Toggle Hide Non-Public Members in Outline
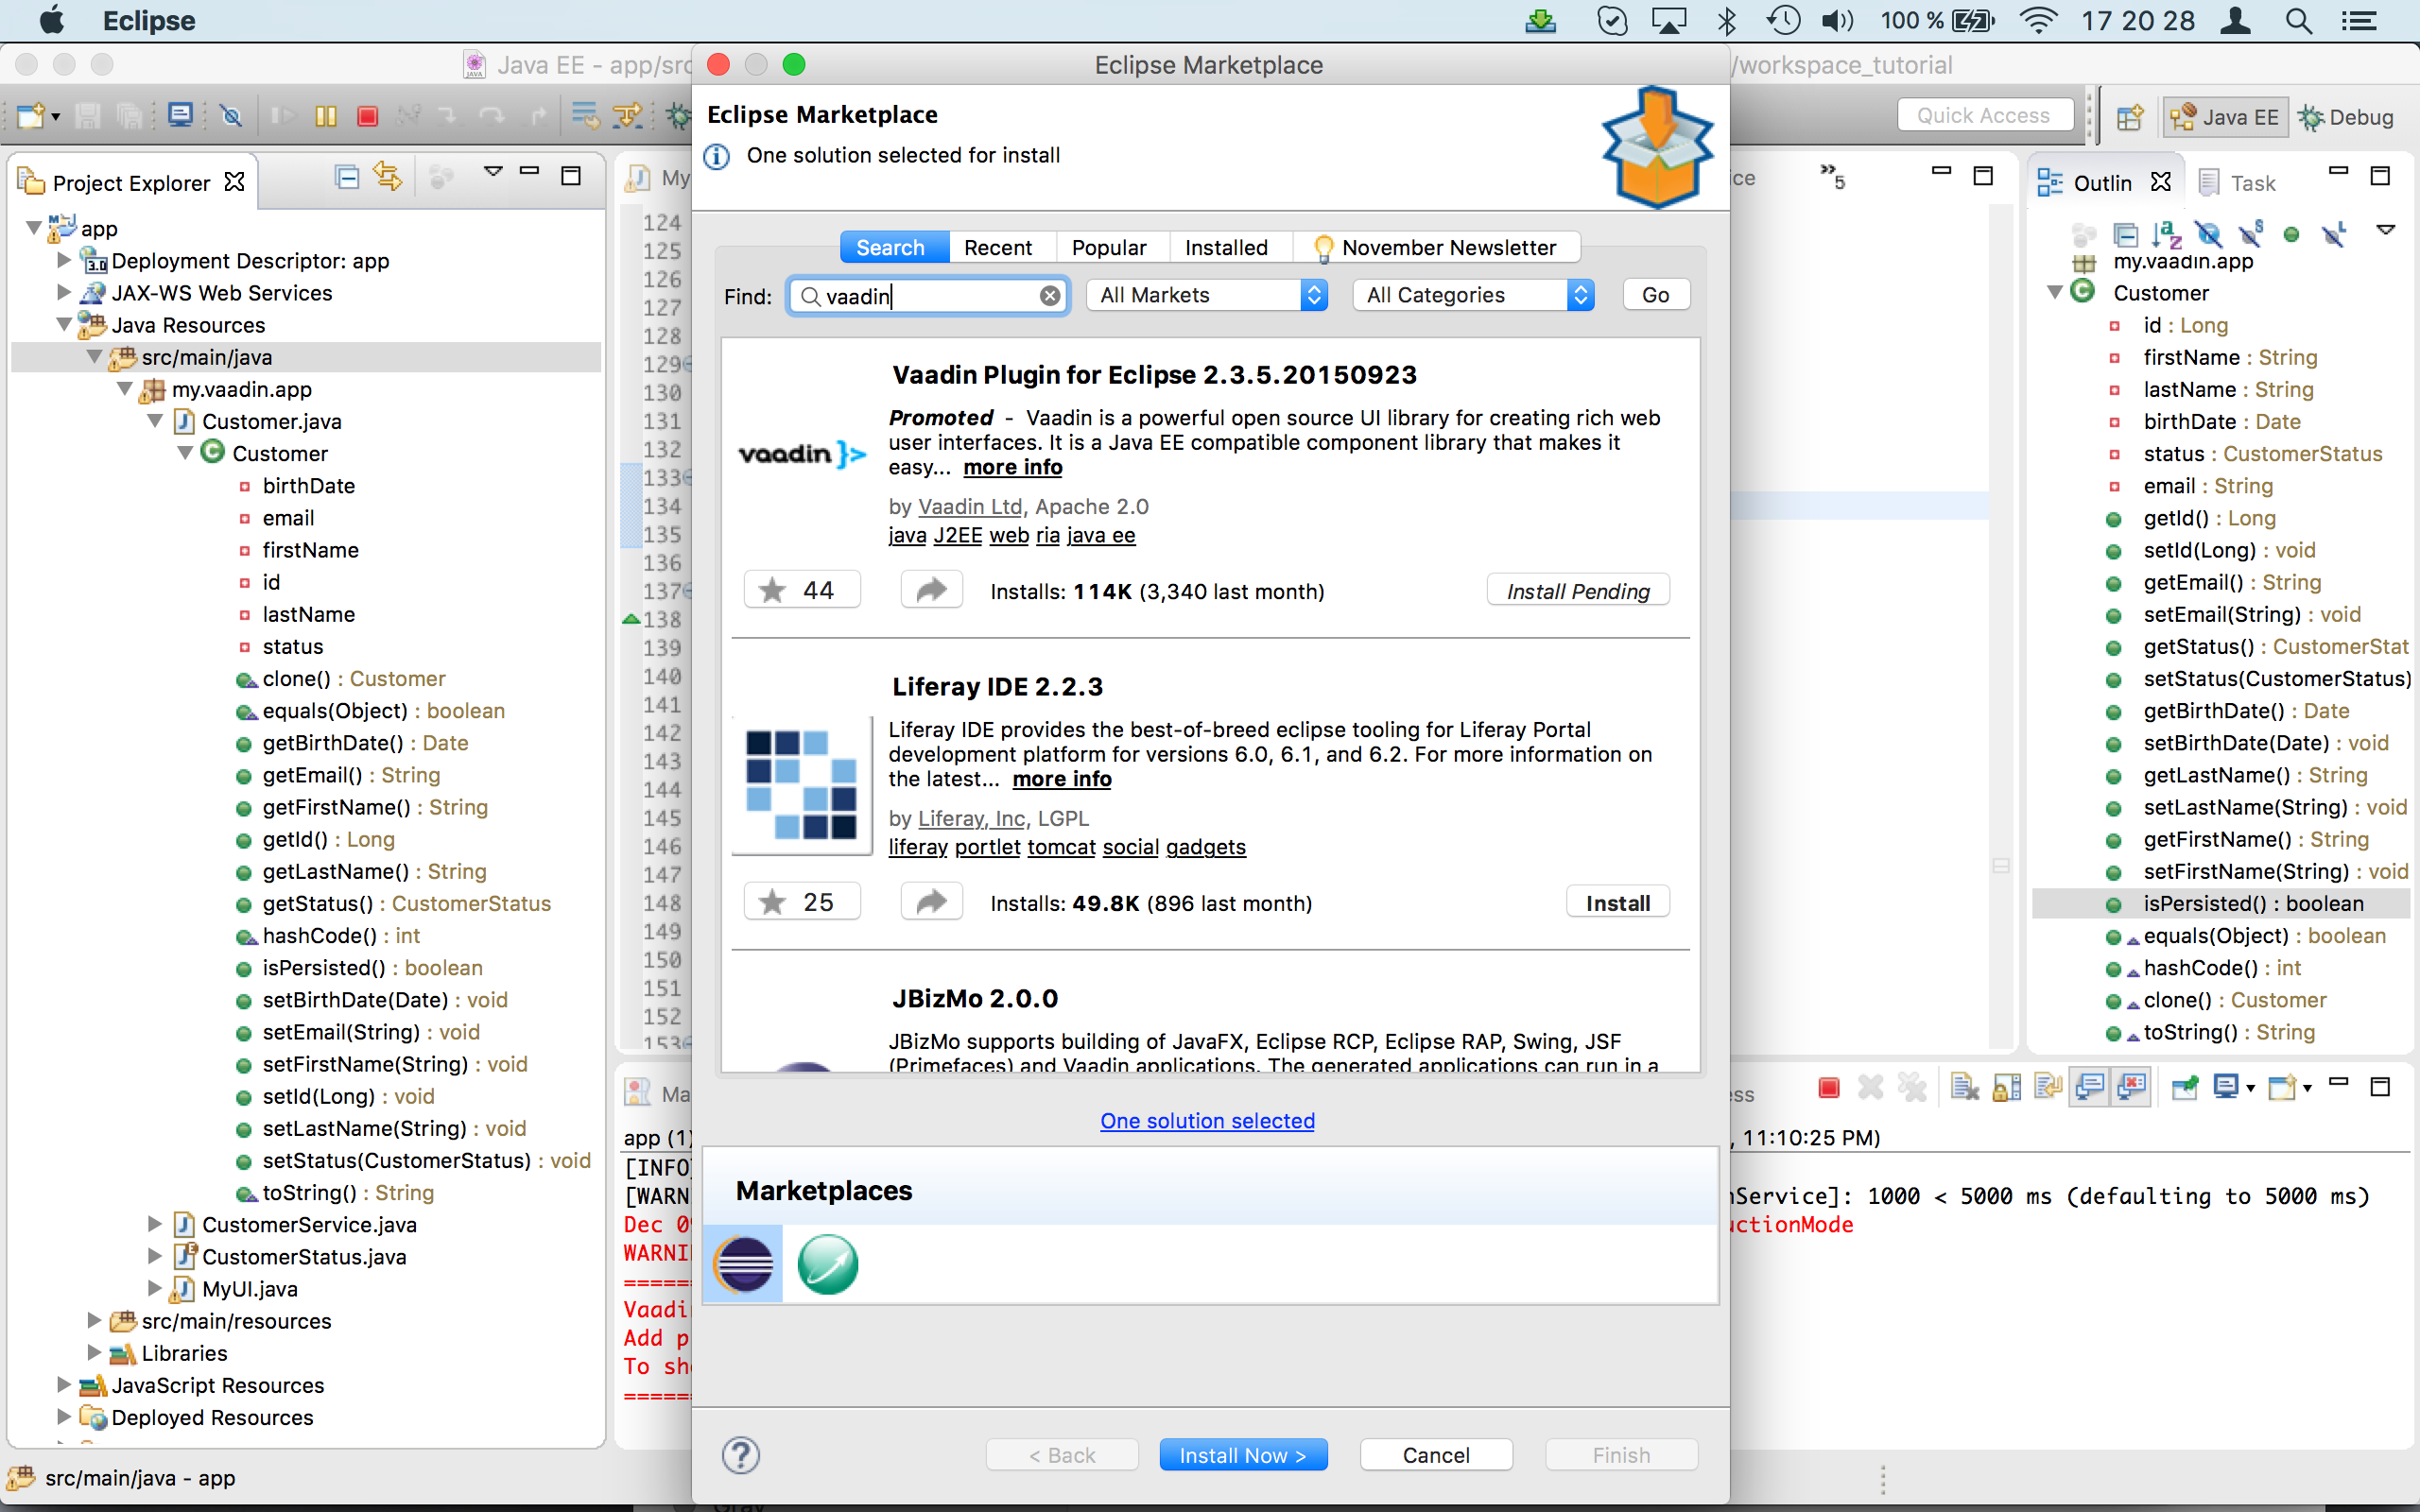Viewport: 2420px width, 1512px height. pos(2292,235)
